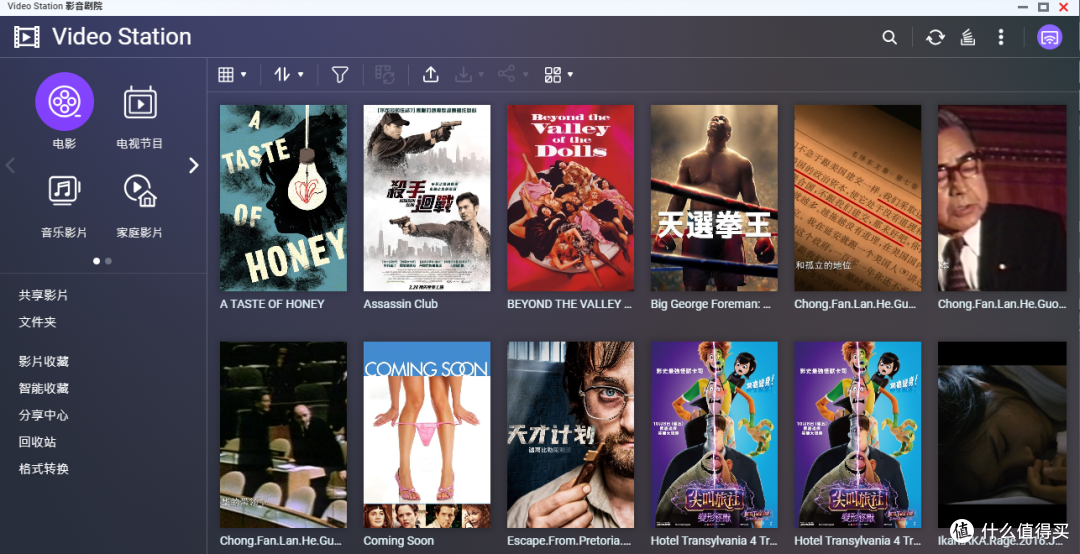Open 影片收藏 in sidebar
1080x554 pixels.
43,361
